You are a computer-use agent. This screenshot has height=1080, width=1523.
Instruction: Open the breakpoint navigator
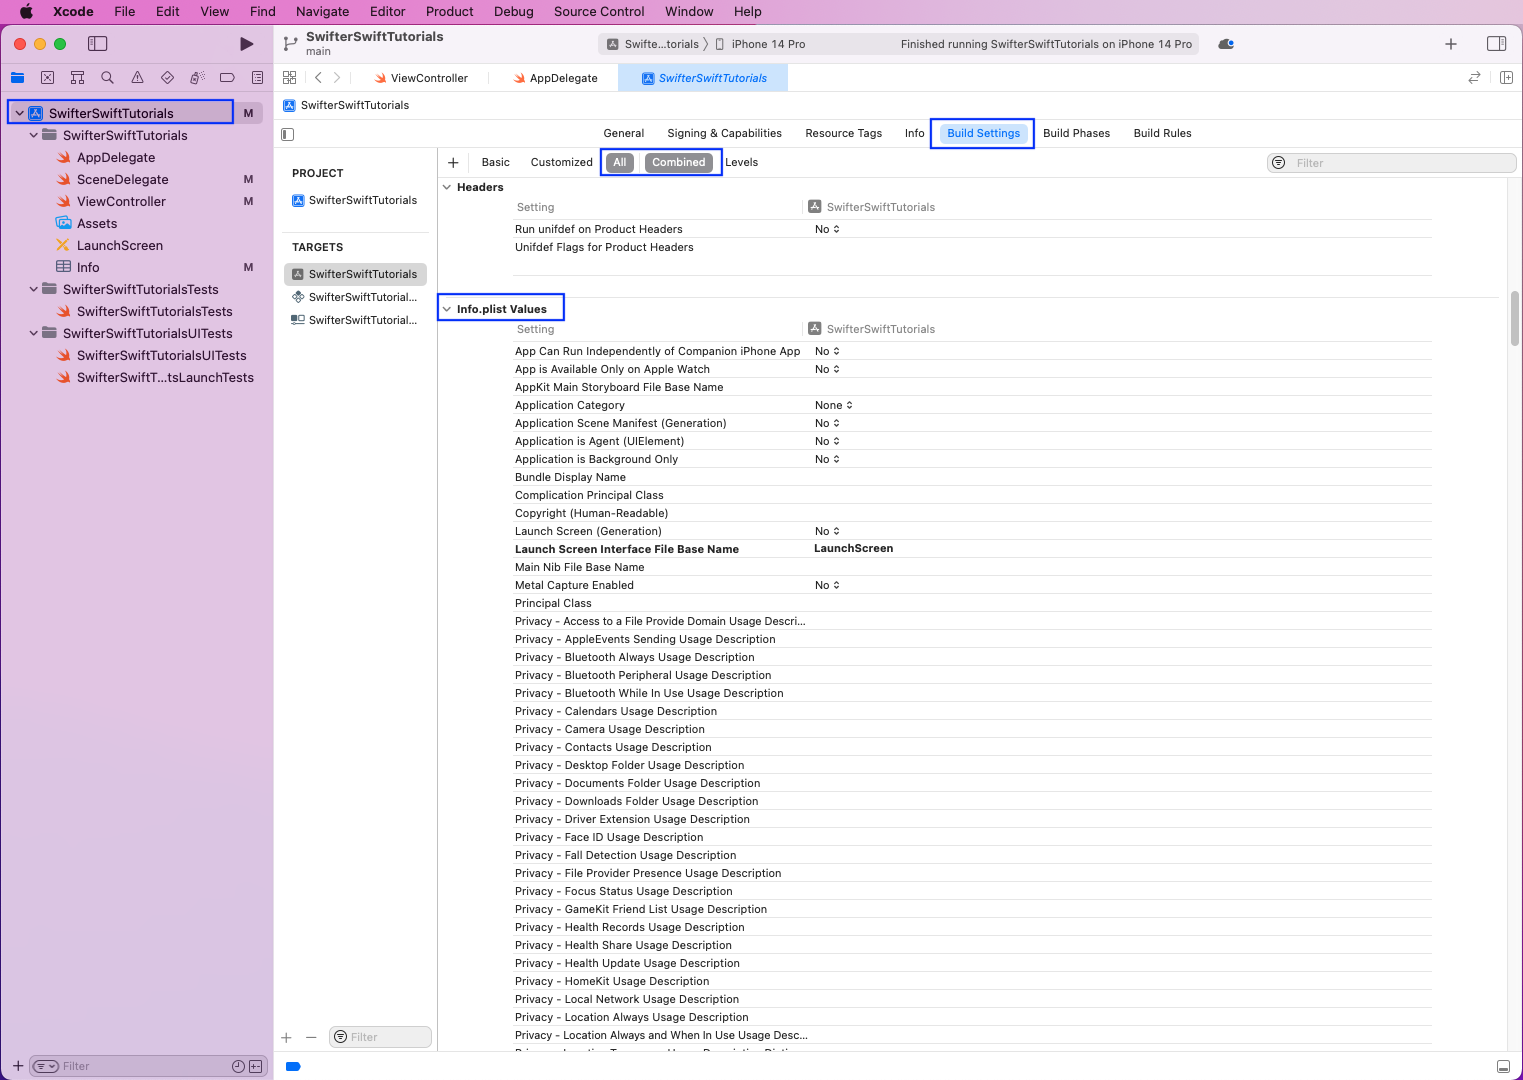(x=227, y=78)
